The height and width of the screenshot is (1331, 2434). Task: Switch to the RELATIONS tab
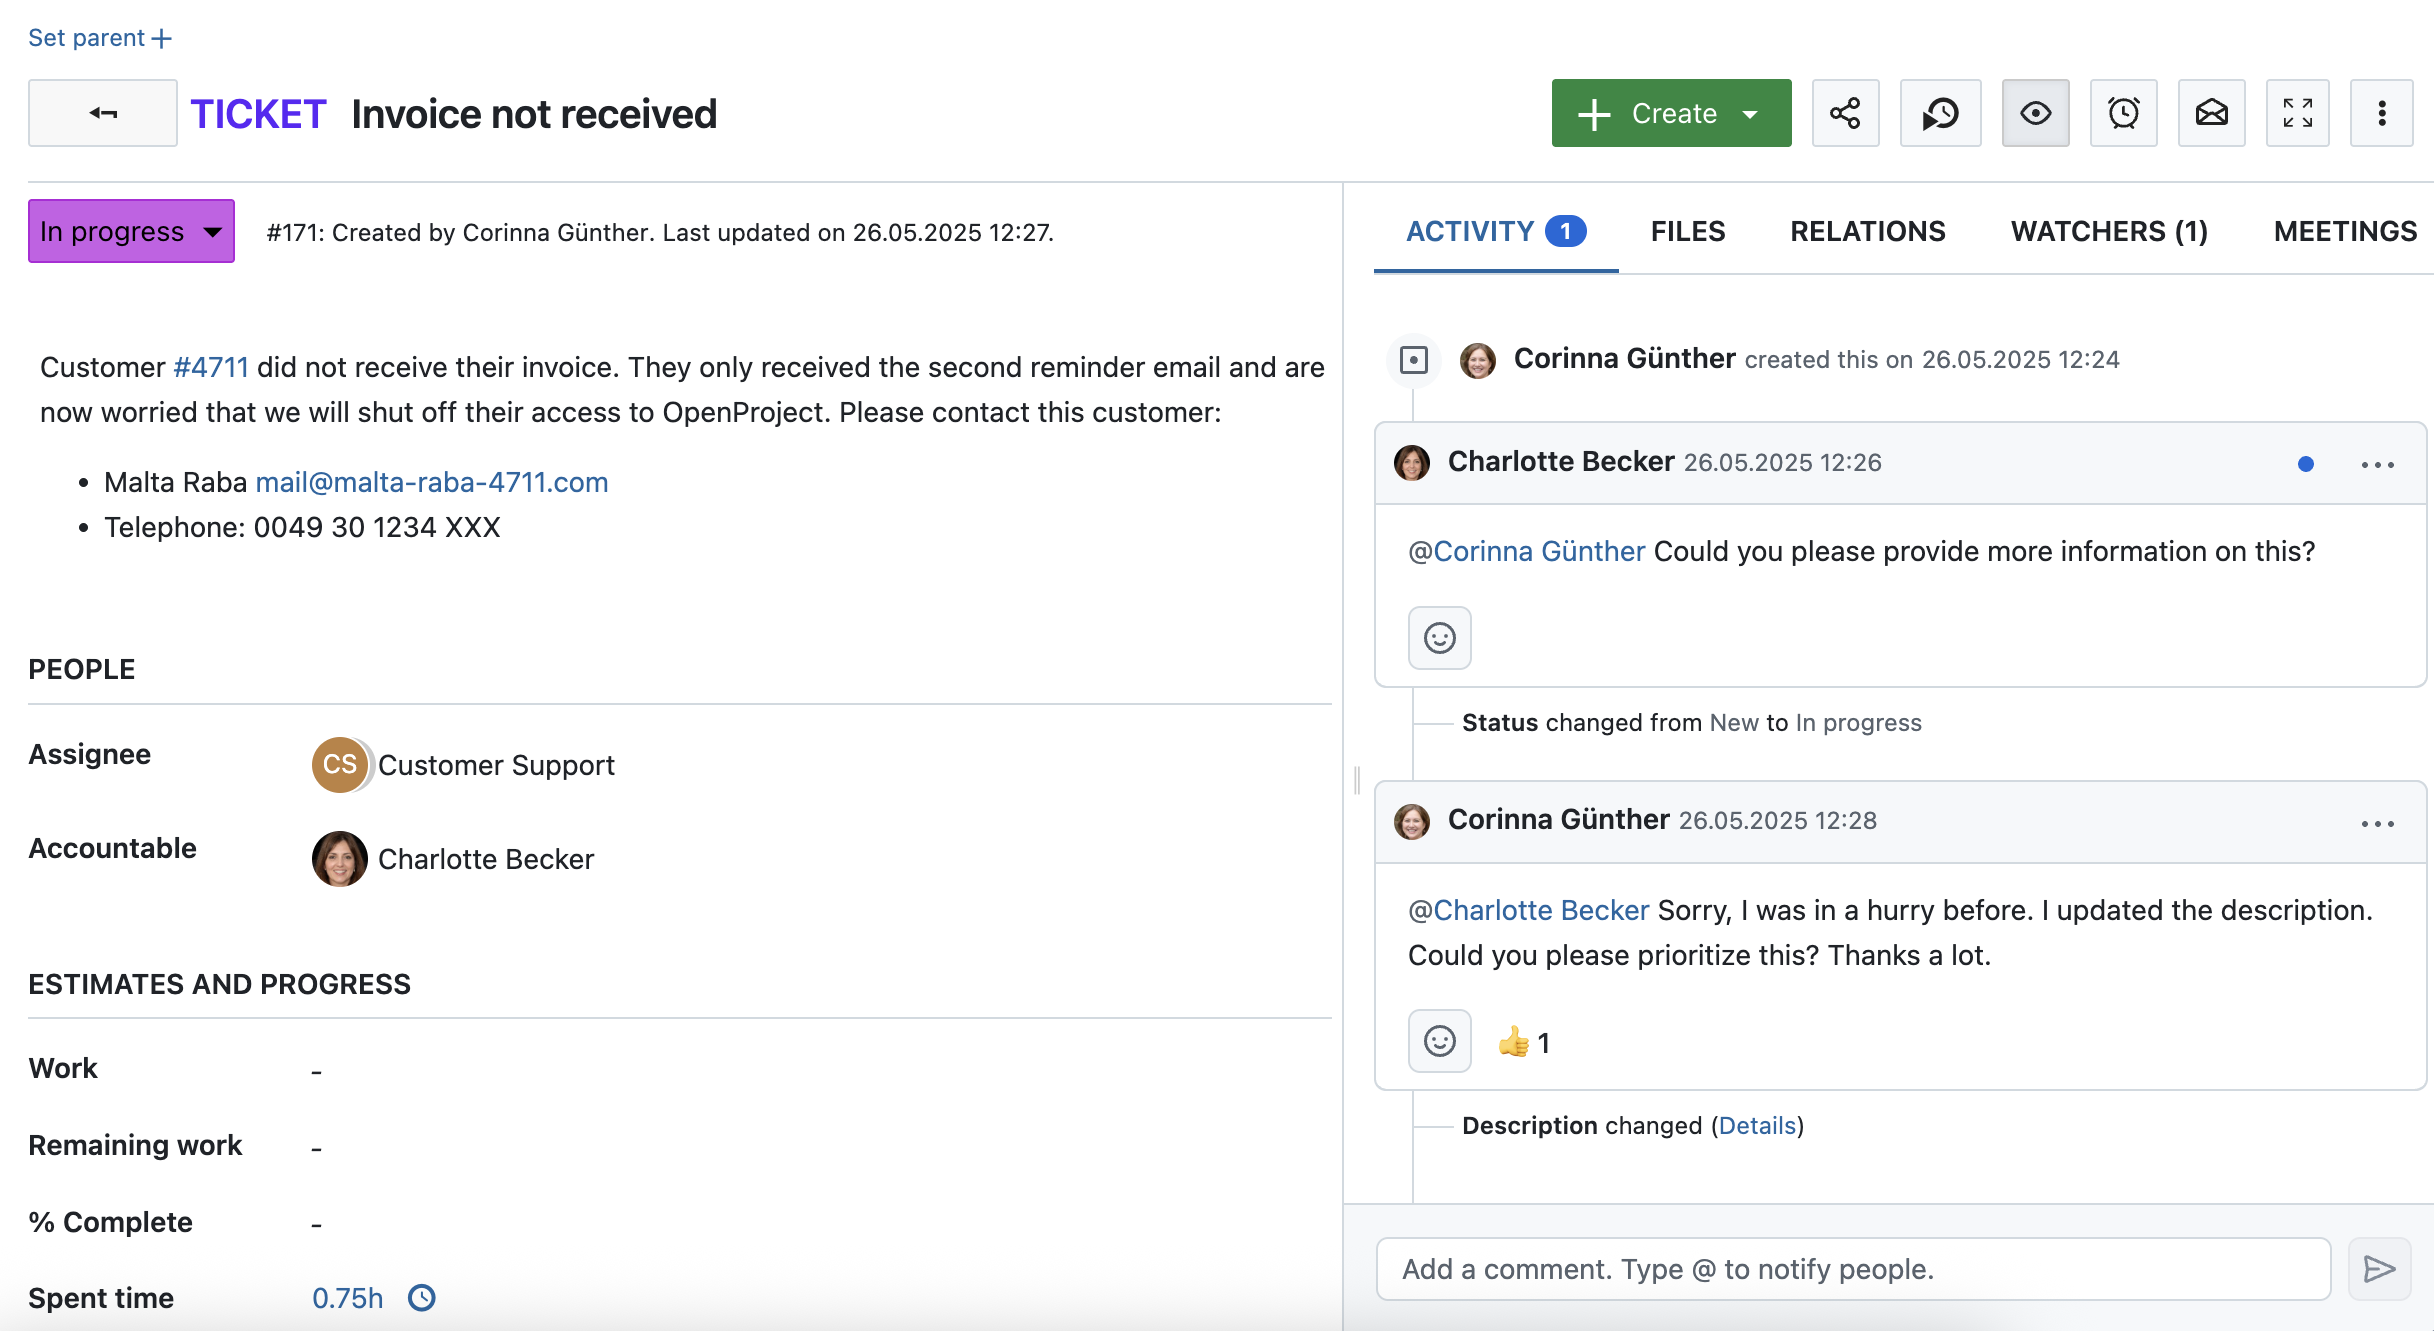1866,231
